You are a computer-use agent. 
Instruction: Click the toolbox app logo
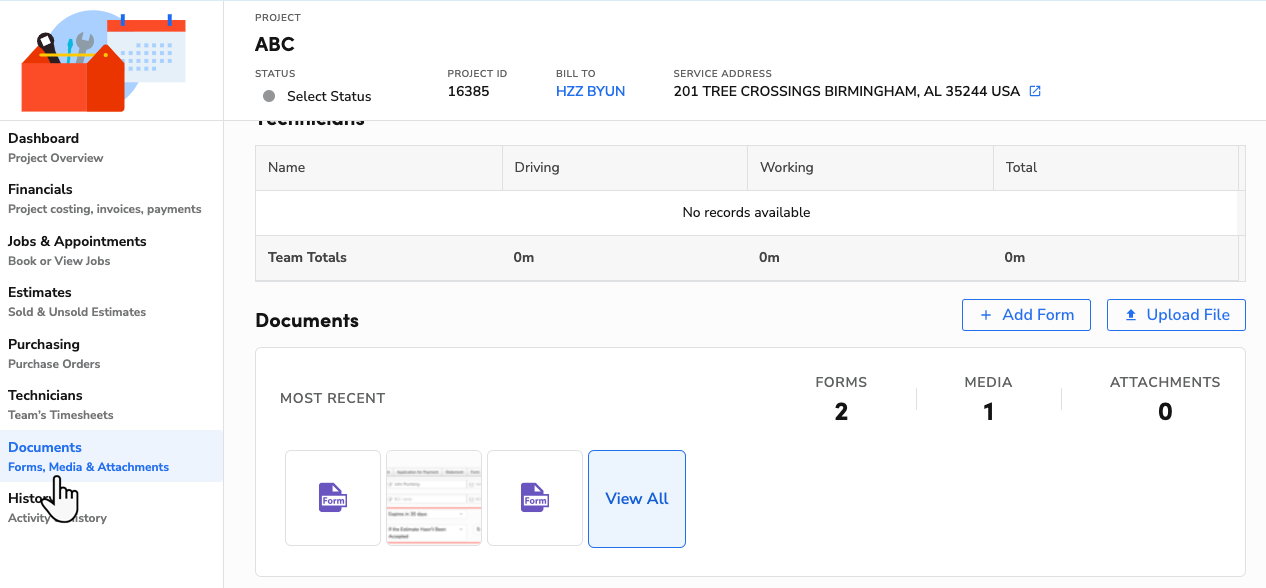point(97,59)
